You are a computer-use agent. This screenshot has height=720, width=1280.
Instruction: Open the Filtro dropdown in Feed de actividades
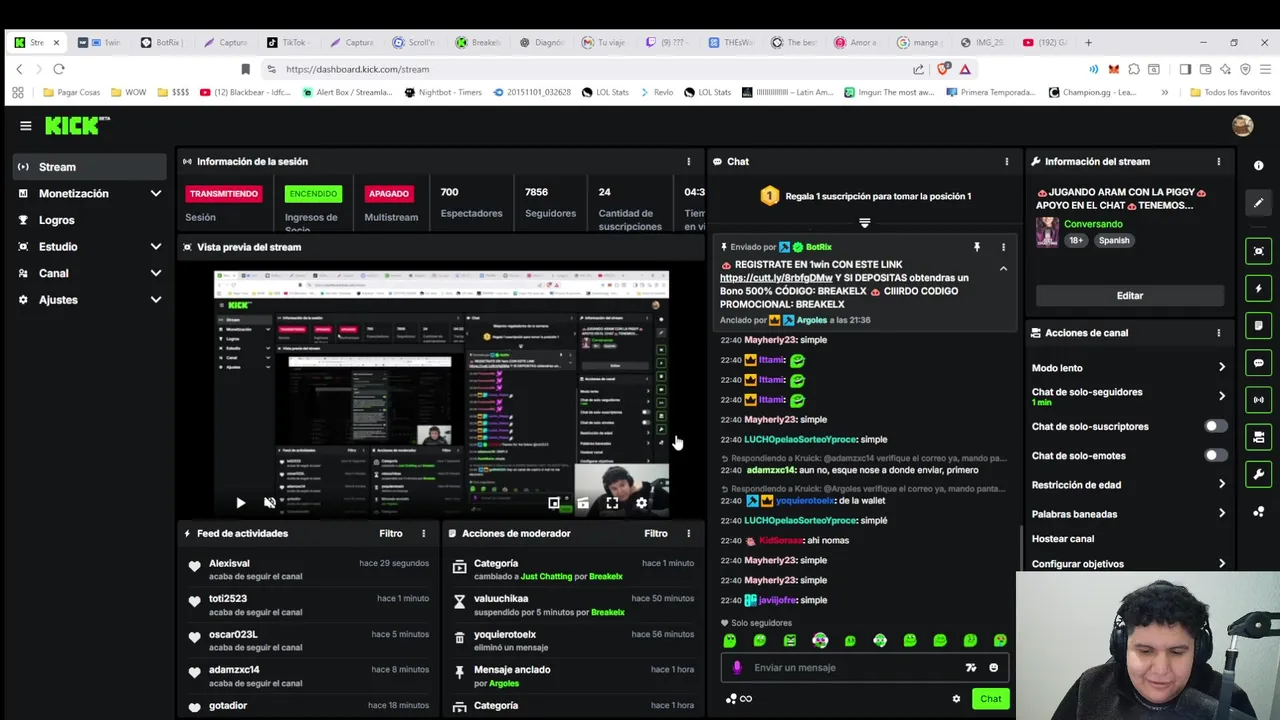[391, 534]
